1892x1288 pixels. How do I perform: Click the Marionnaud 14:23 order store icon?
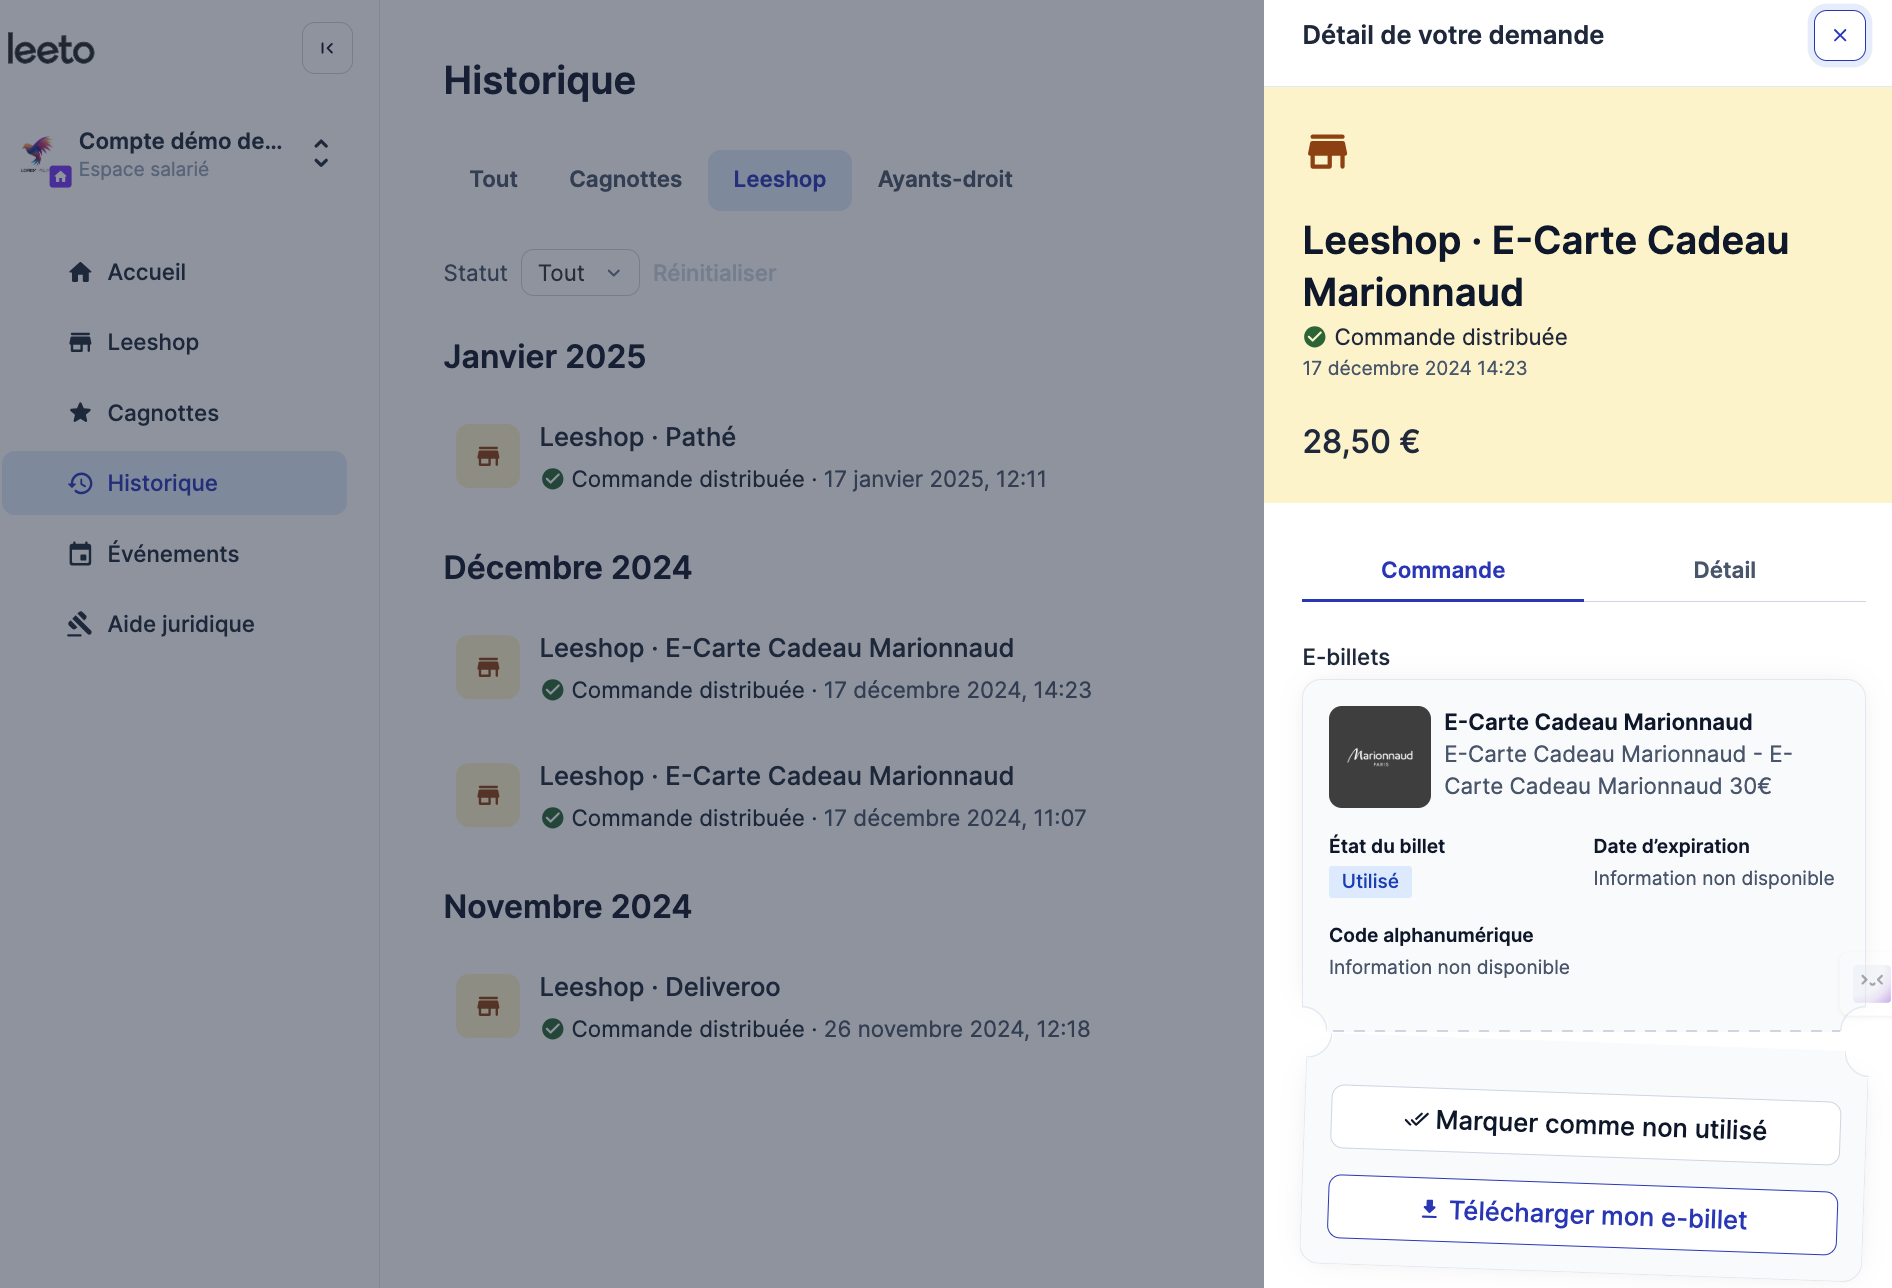(488, 668)
